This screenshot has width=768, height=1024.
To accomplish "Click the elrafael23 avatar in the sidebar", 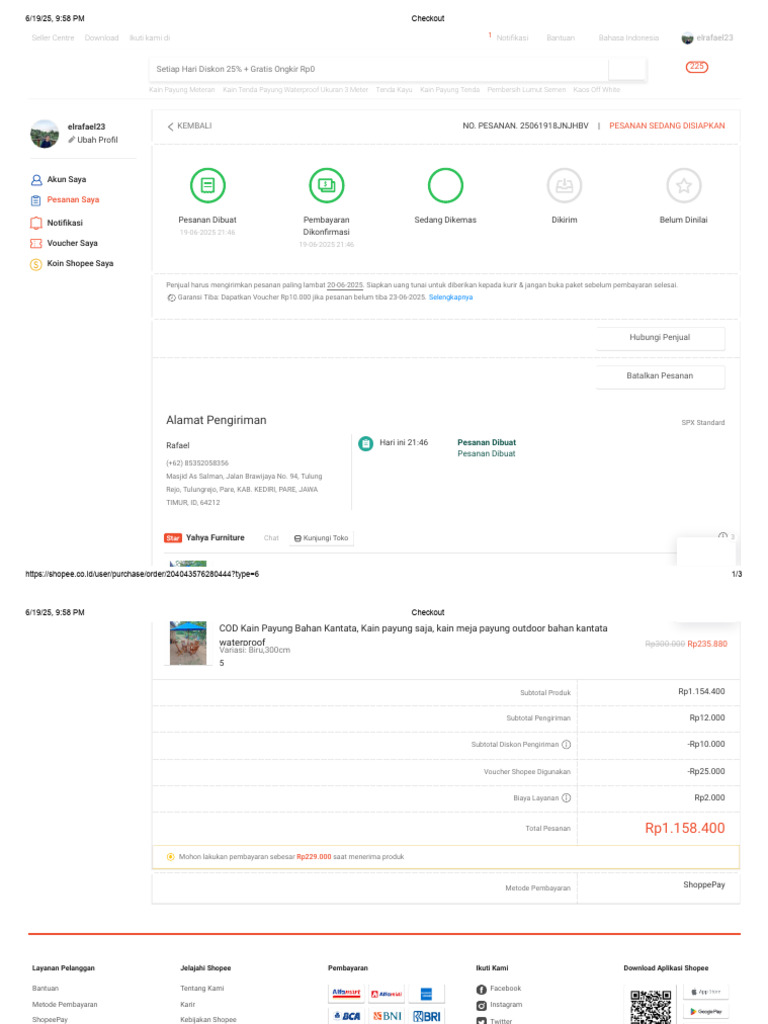I will (x=44, y=134).
